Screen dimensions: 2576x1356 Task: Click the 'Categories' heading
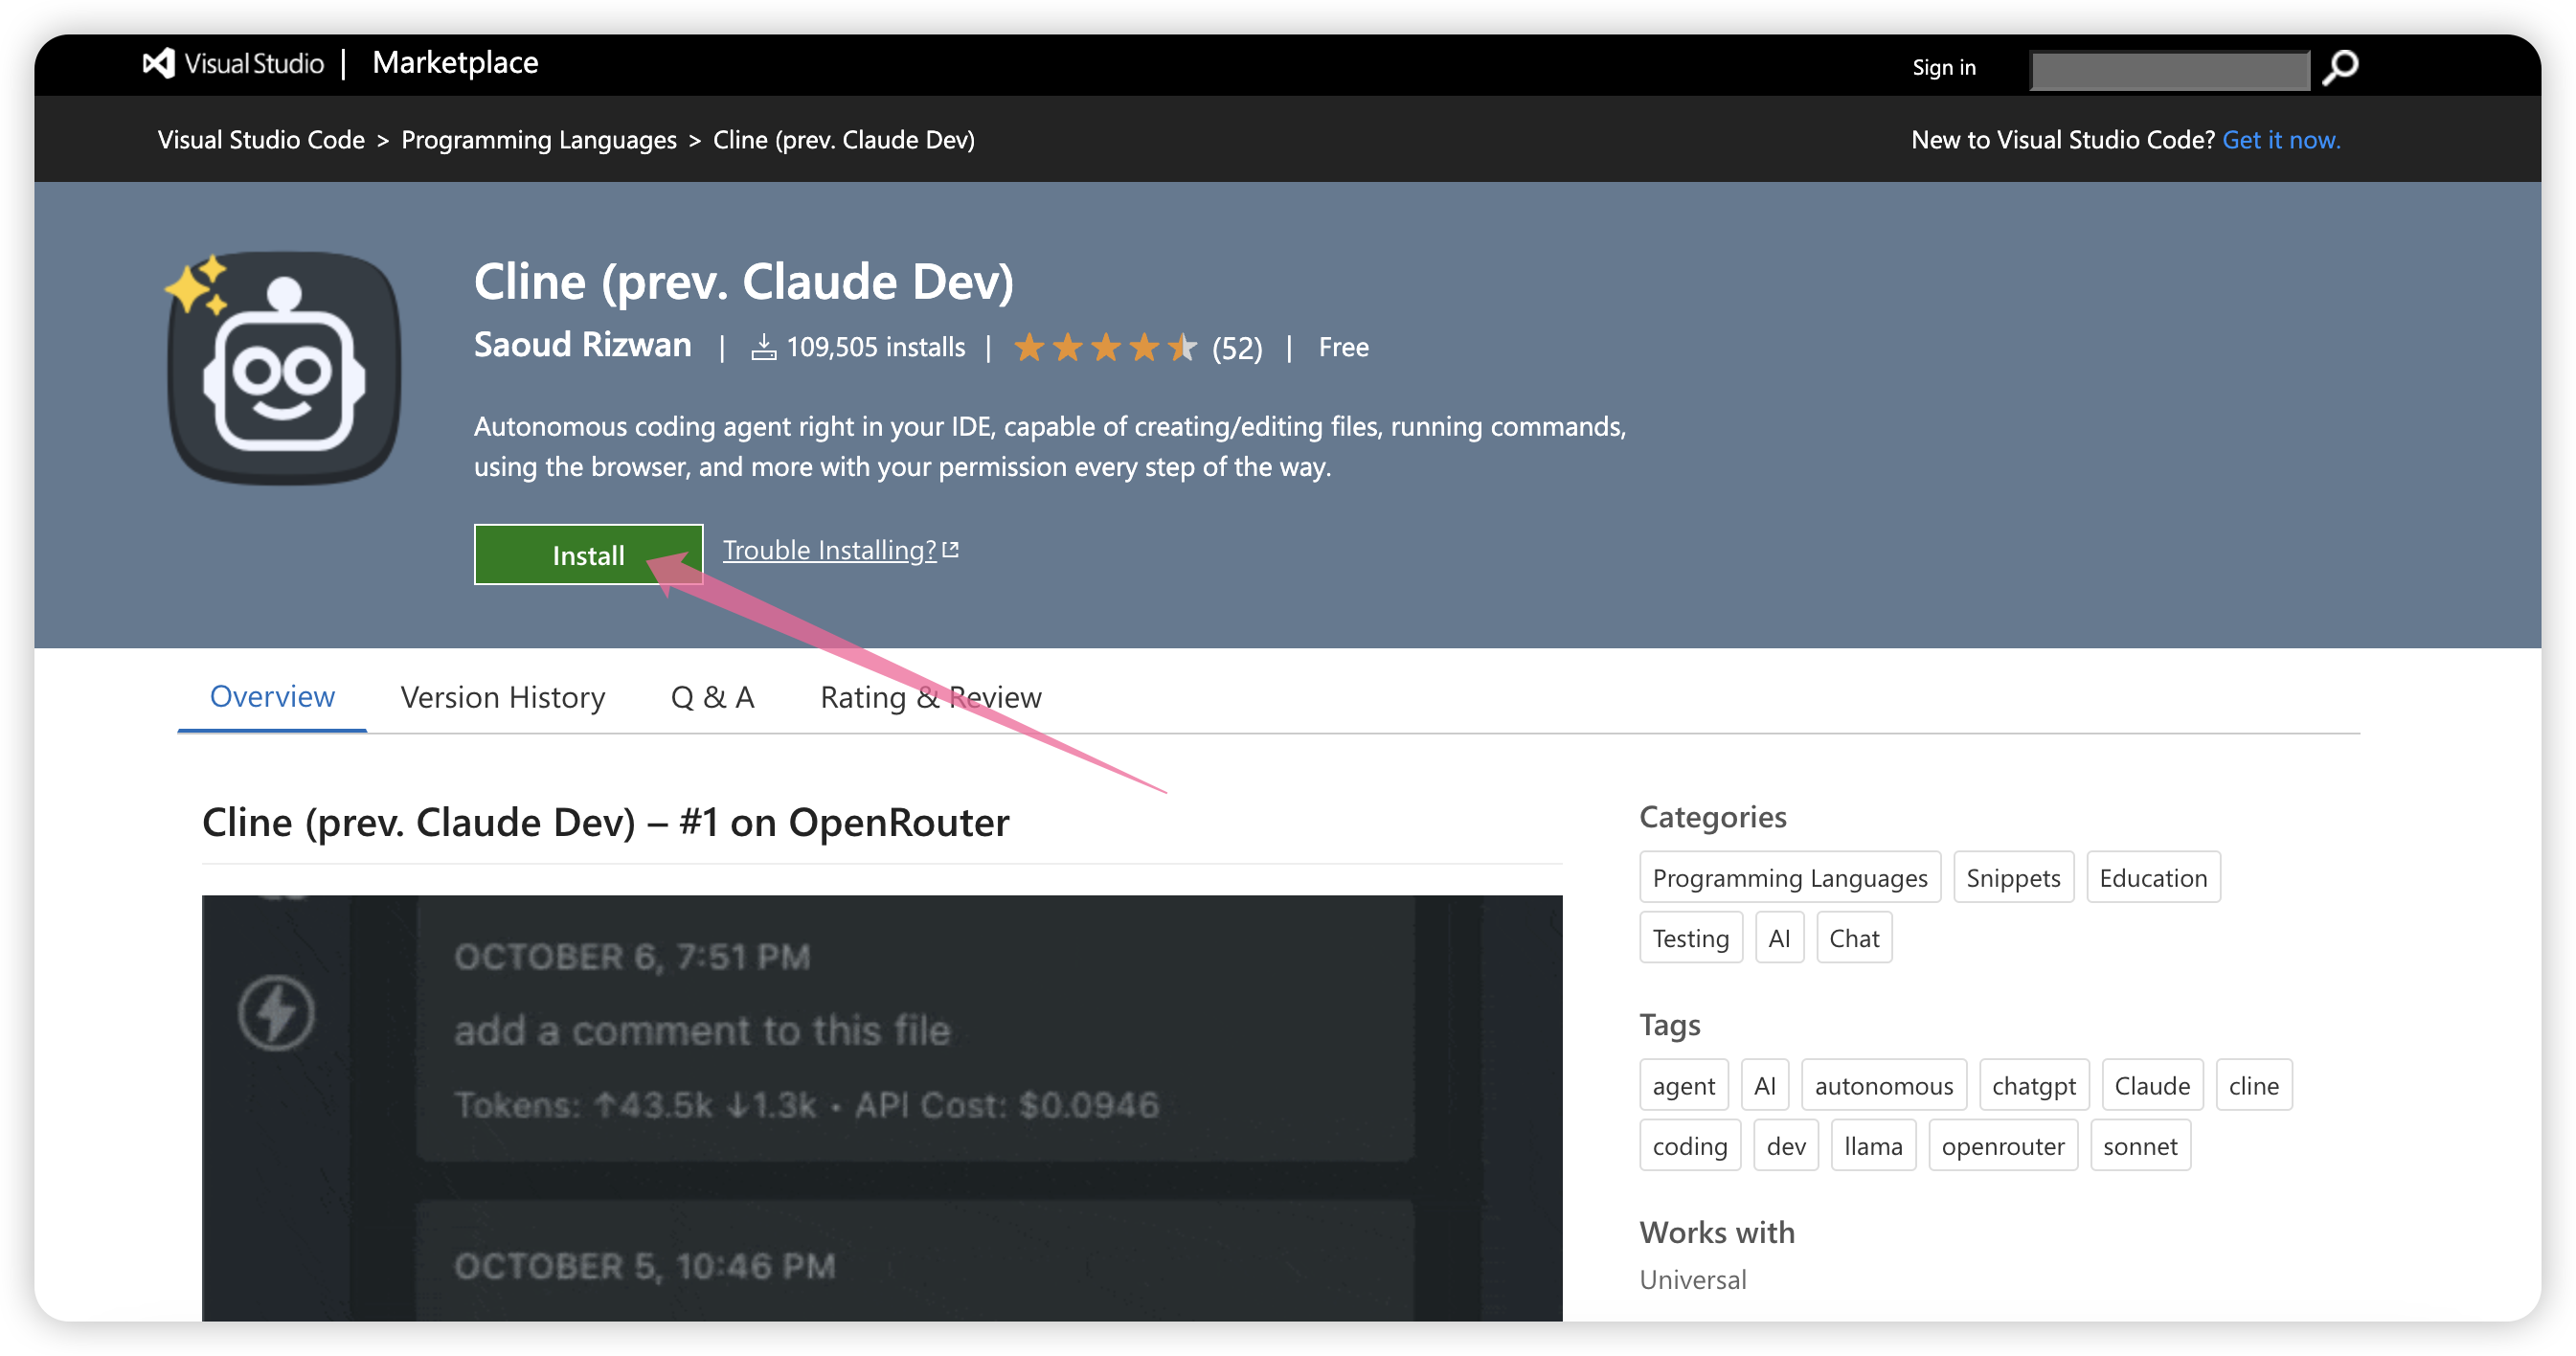point(1713,817)
